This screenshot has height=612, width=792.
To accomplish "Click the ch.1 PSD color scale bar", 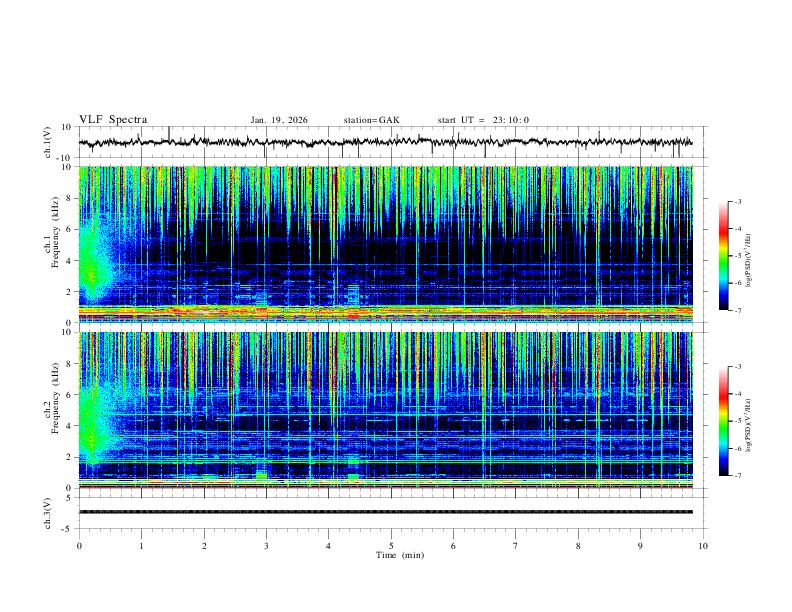I will point(723,256).
